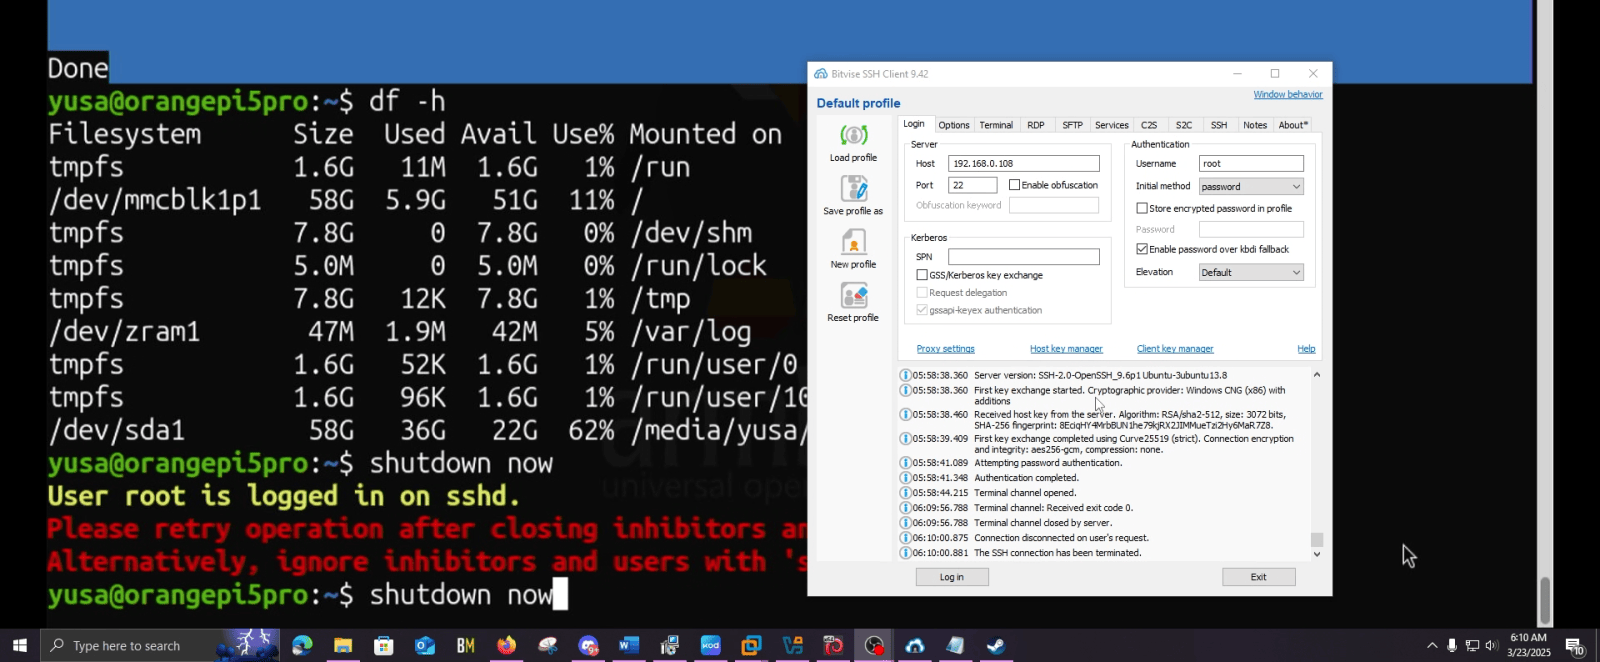Click the Load profile icon
1600x662 pixels.
pos(853,136)
